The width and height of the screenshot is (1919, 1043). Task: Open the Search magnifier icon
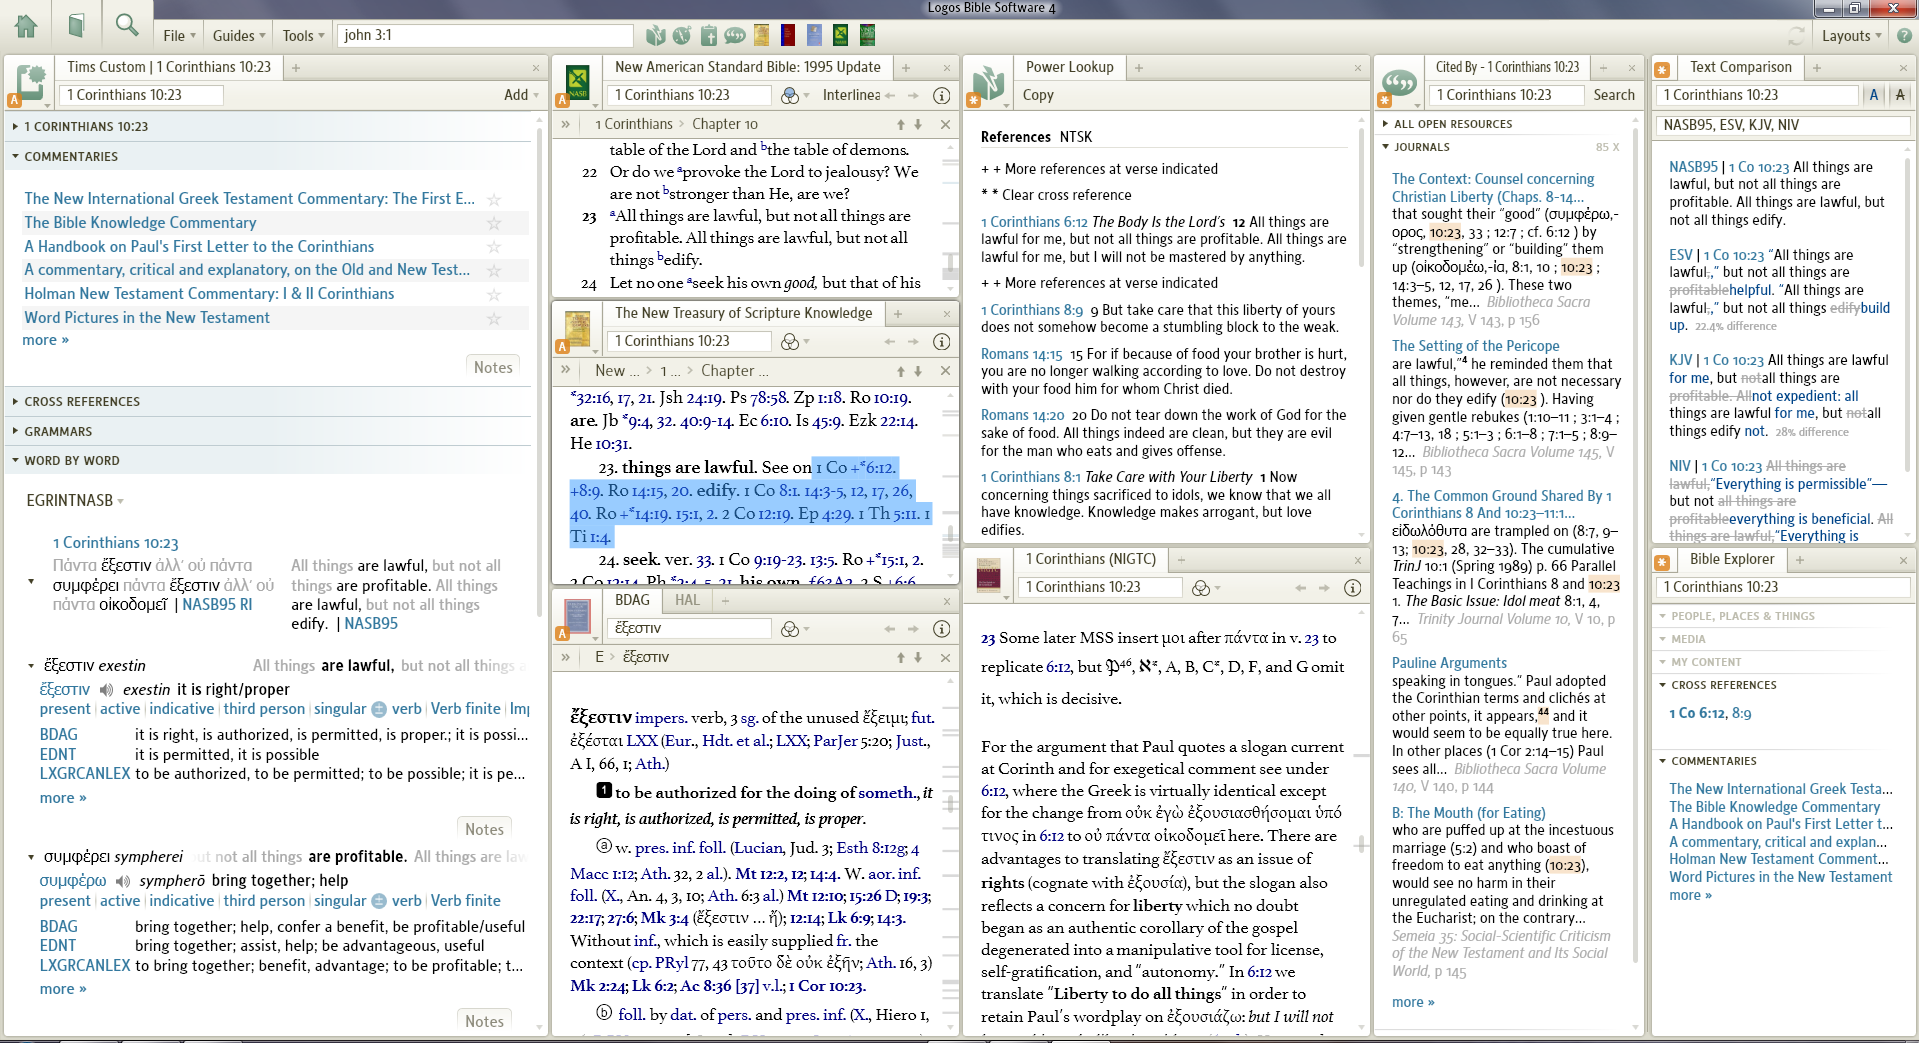click(127, 26)
